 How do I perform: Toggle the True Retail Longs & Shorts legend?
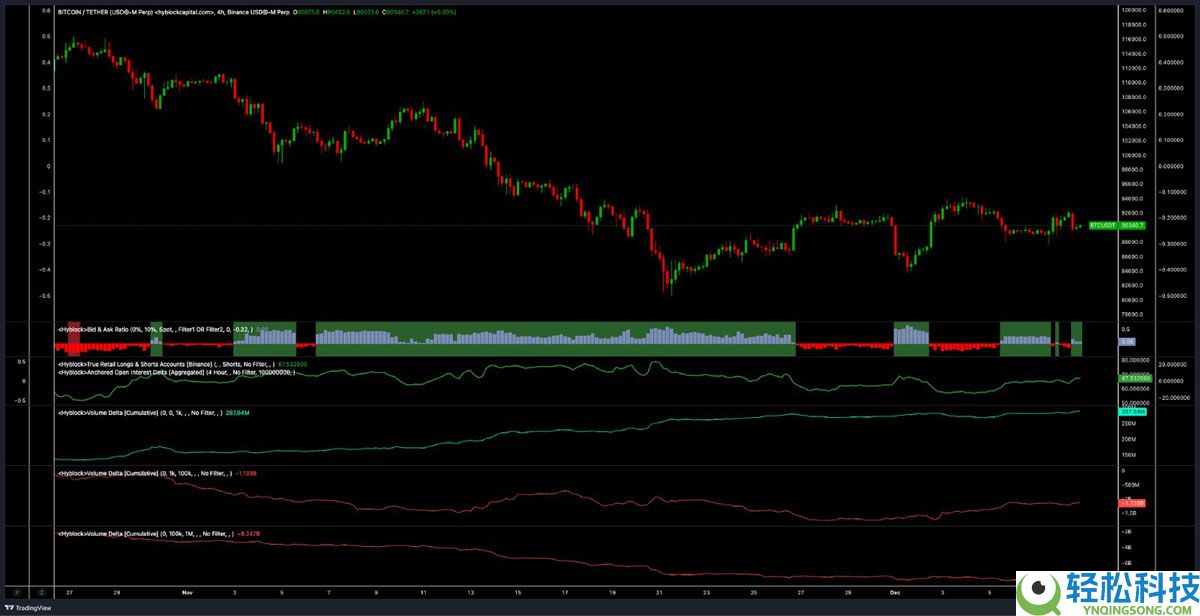pos(160,364)
